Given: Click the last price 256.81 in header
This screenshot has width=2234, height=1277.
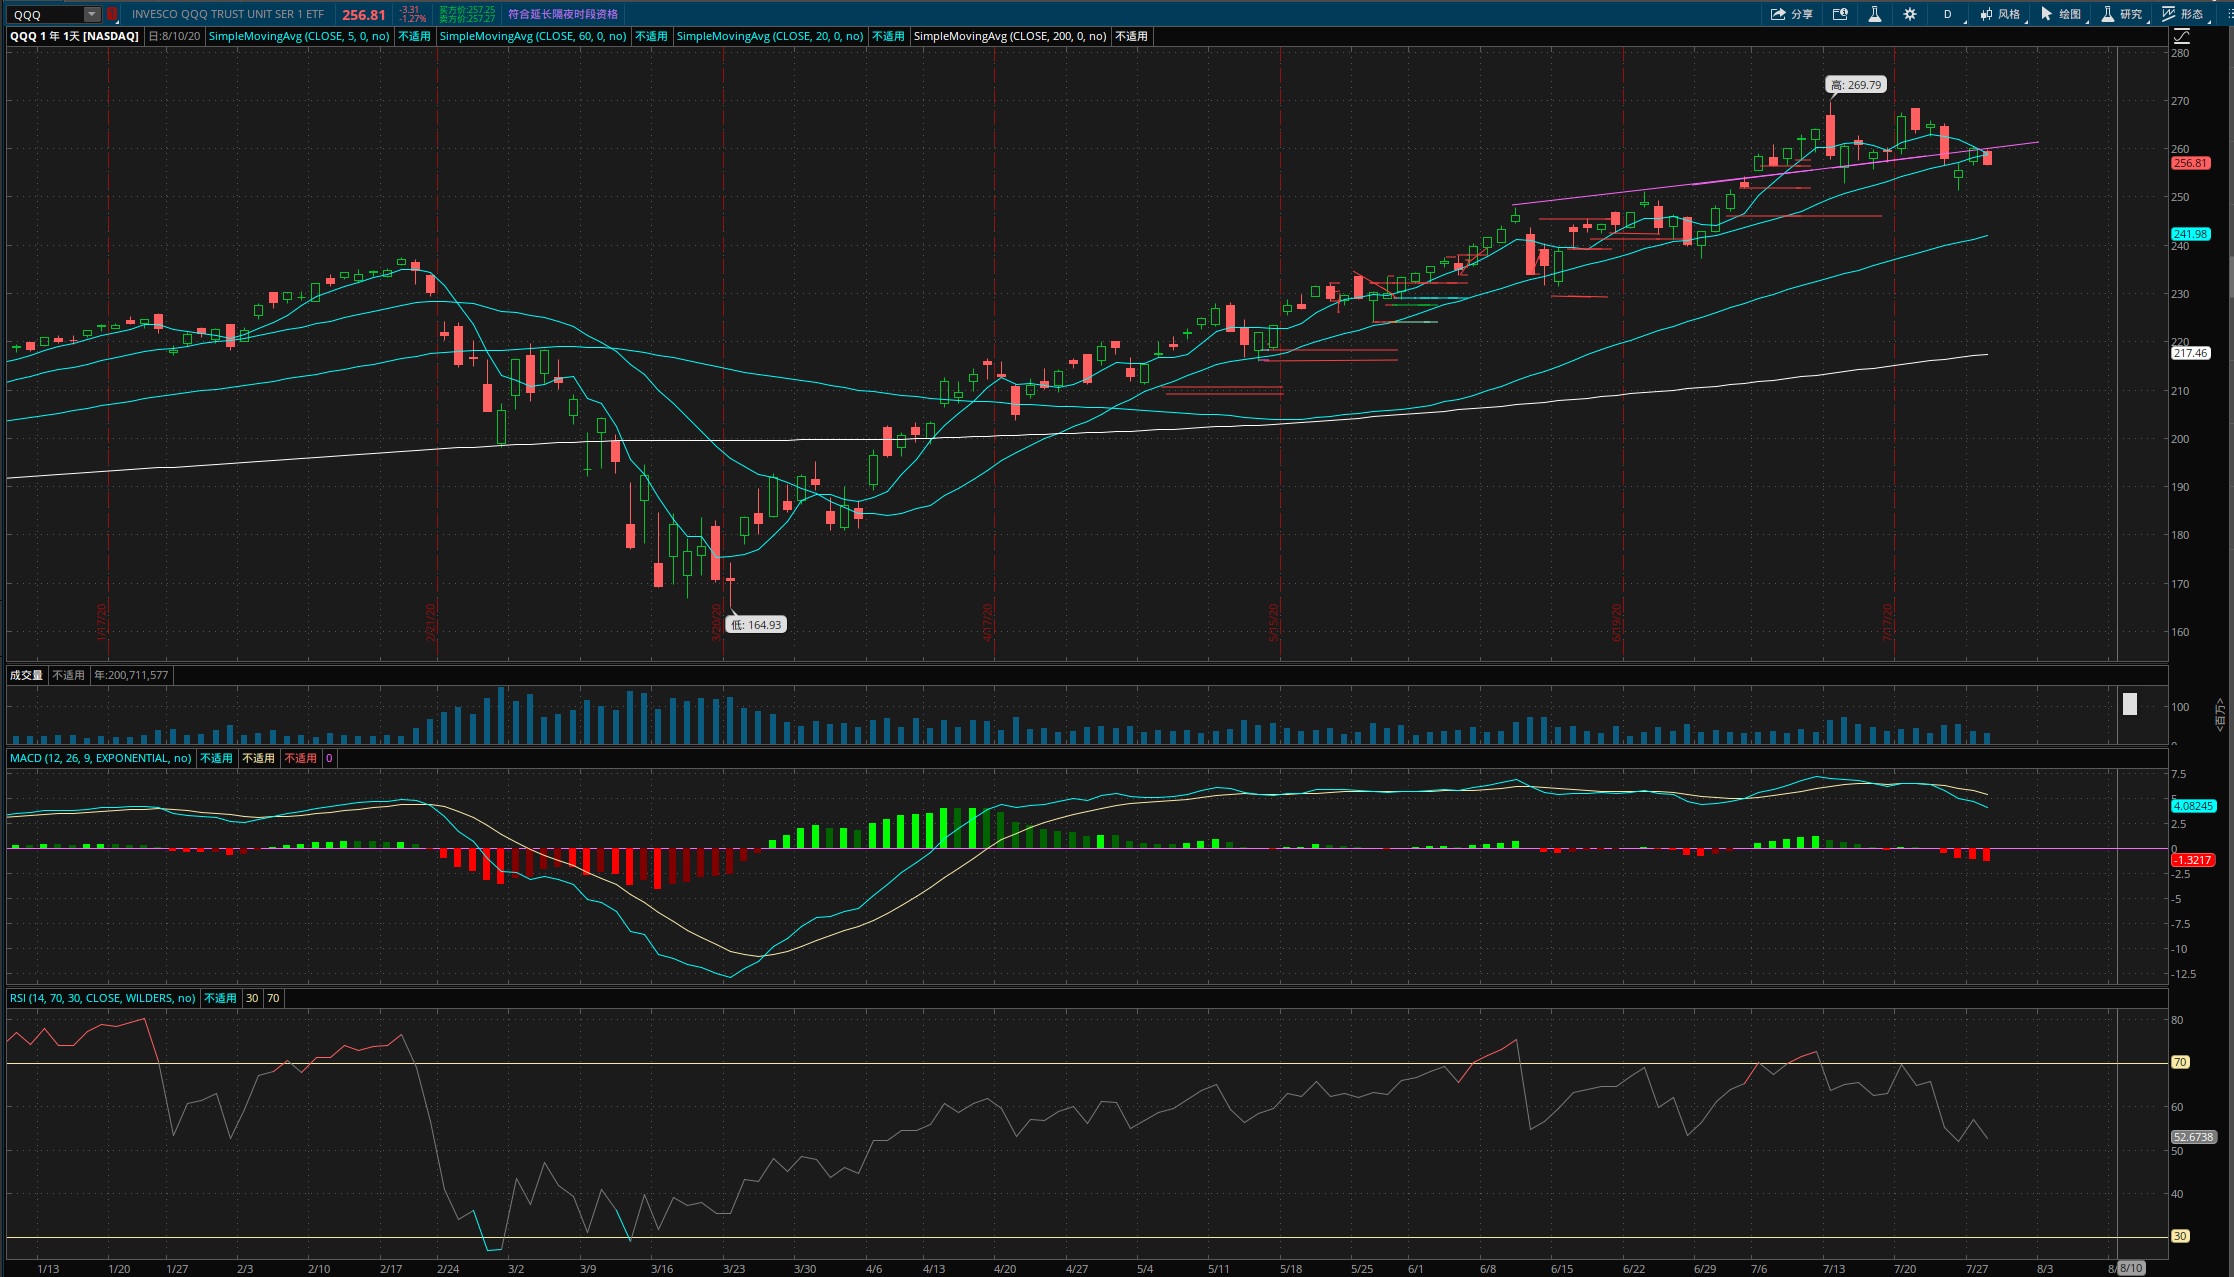Looking at the screenshot, I should click(x=363, y=15).
